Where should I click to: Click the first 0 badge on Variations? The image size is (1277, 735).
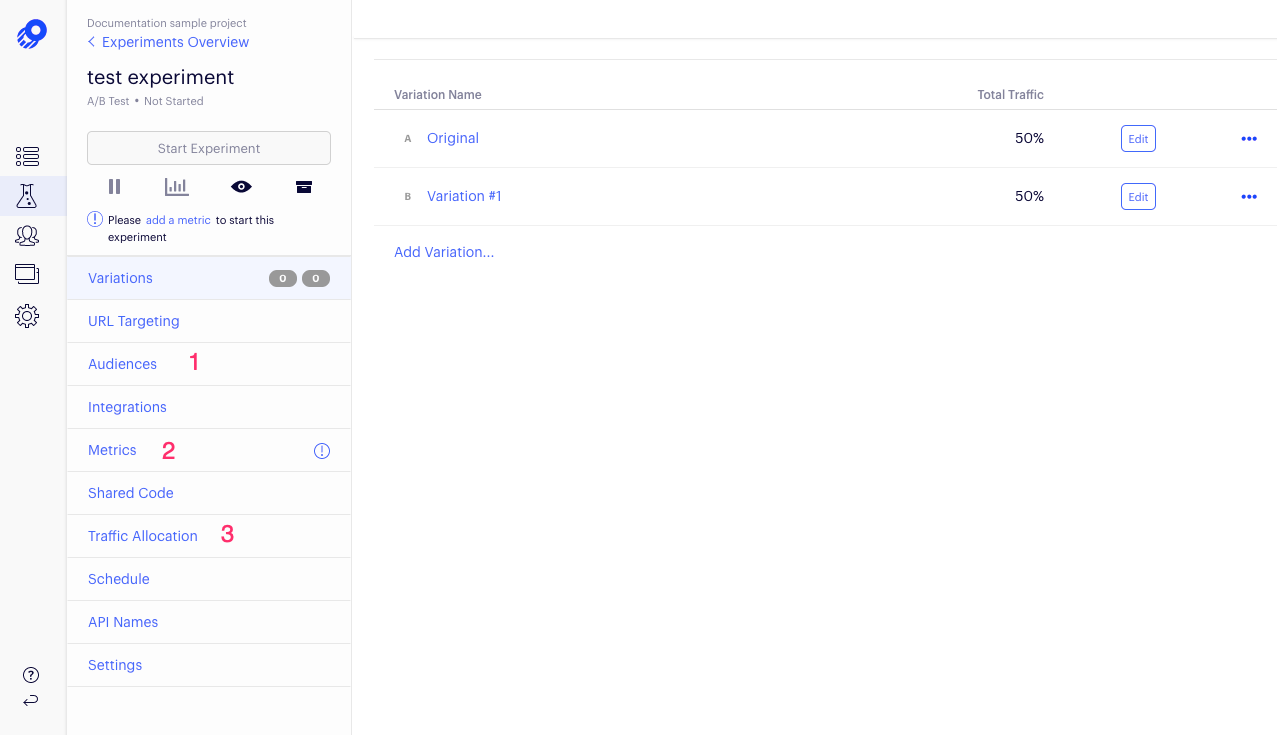click(x=283, y=279)
